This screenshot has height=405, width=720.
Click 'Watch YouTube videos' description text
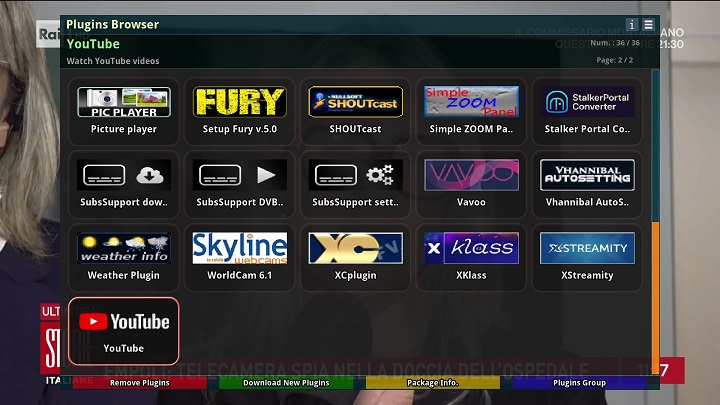click(113, 61)
